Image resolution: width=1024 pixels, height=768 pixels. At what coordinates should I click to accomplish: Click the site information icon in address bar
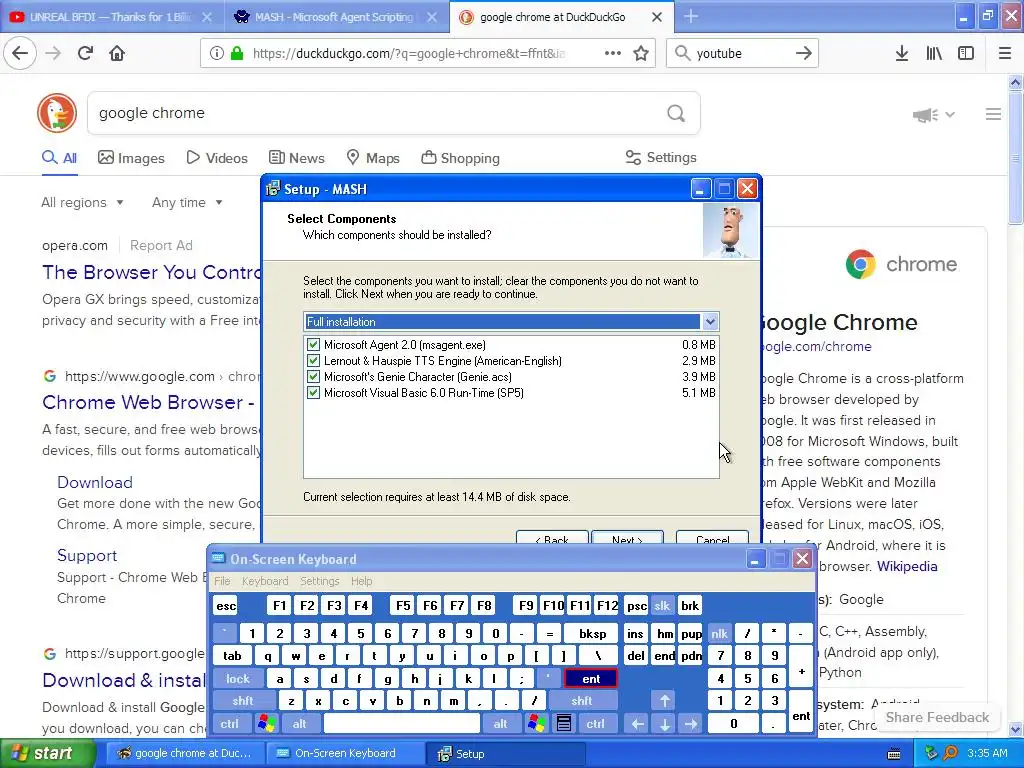[x=217, y=53]
